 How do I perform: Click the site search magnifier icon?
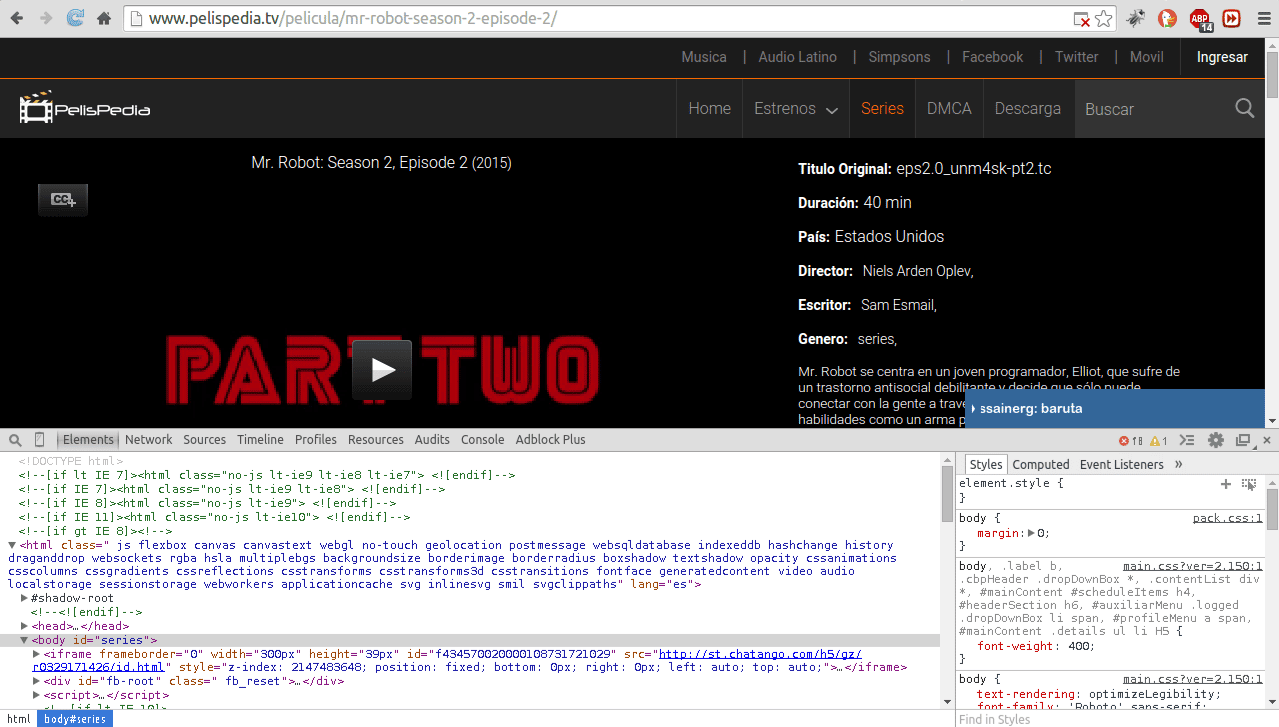[1244, 108]
